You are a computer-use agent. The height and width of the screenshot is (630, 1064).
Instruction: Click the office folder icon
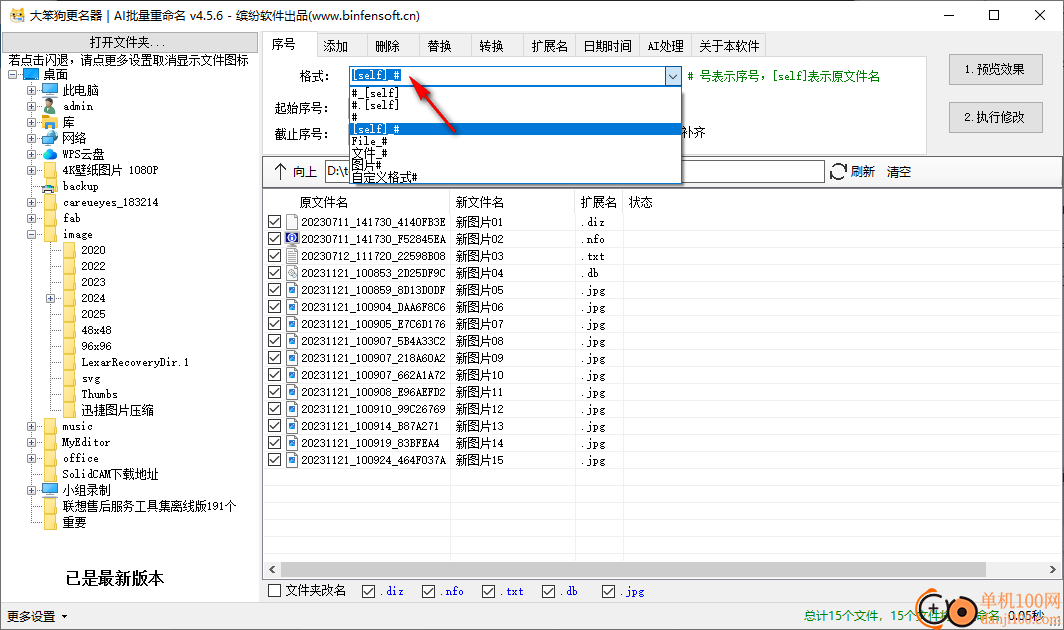pyautogui.click(x=50, y=458)
